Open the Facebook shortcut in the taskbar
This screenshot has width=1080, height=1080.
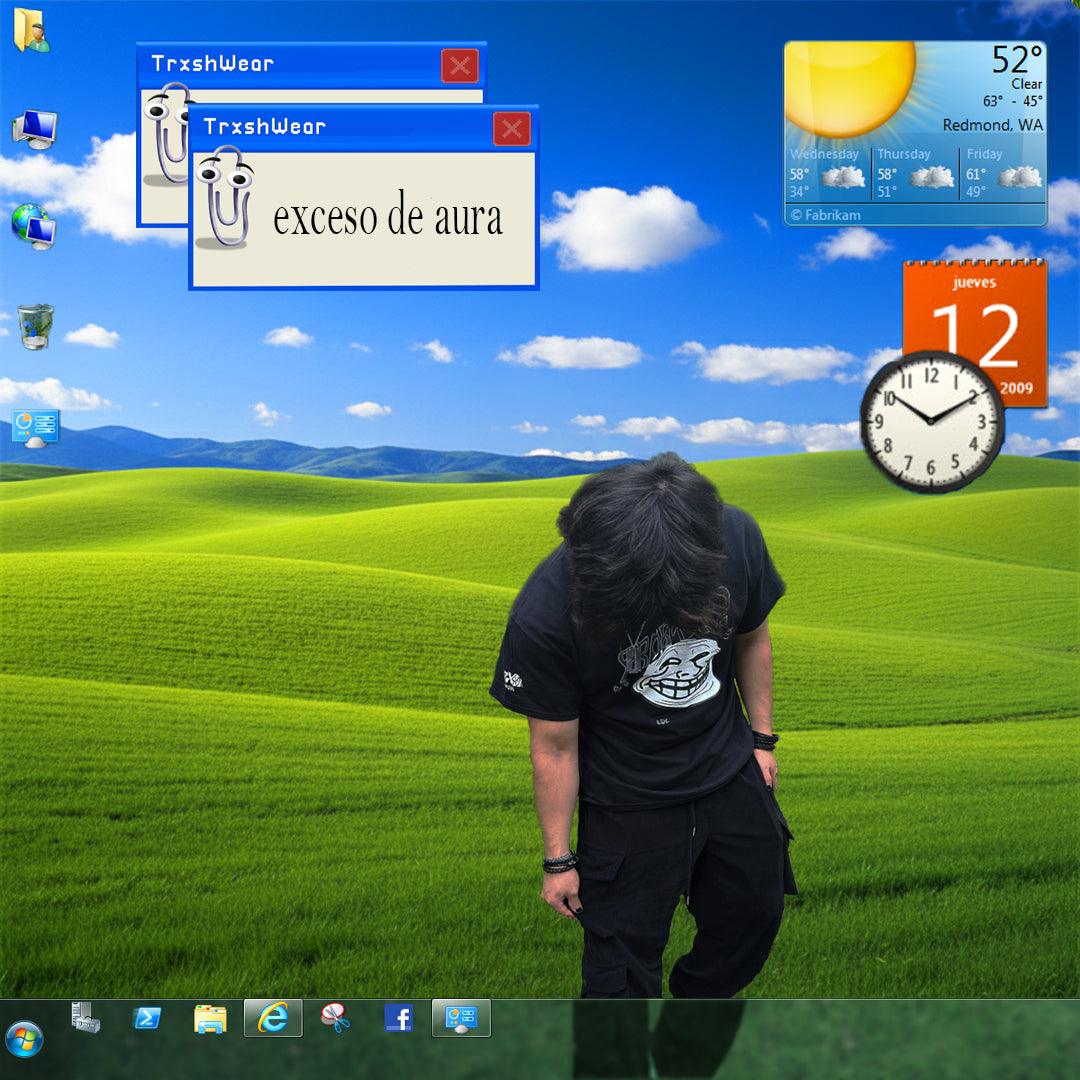(x=399, y=1018)
